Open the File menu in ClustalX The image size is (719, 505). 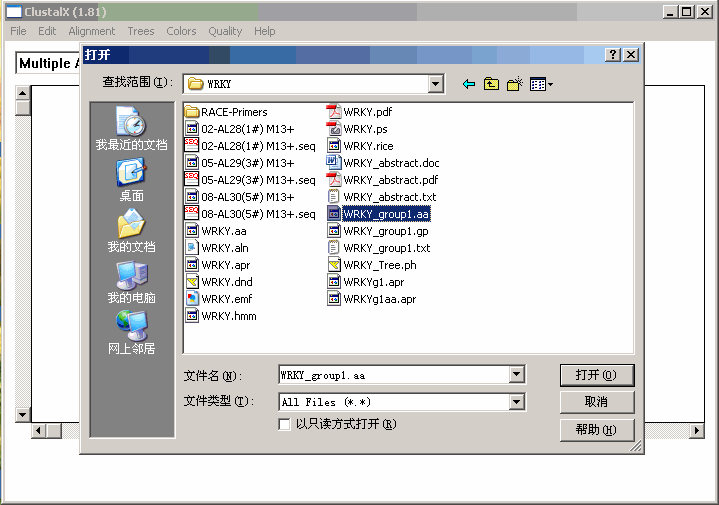(x=18, y=31)
